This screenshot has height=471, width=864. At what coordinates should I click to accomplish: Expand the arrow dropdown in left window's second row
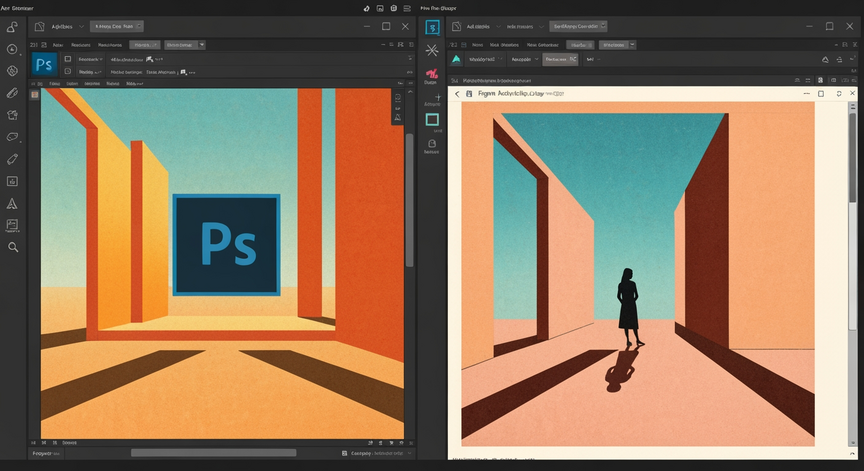(202, 45)
